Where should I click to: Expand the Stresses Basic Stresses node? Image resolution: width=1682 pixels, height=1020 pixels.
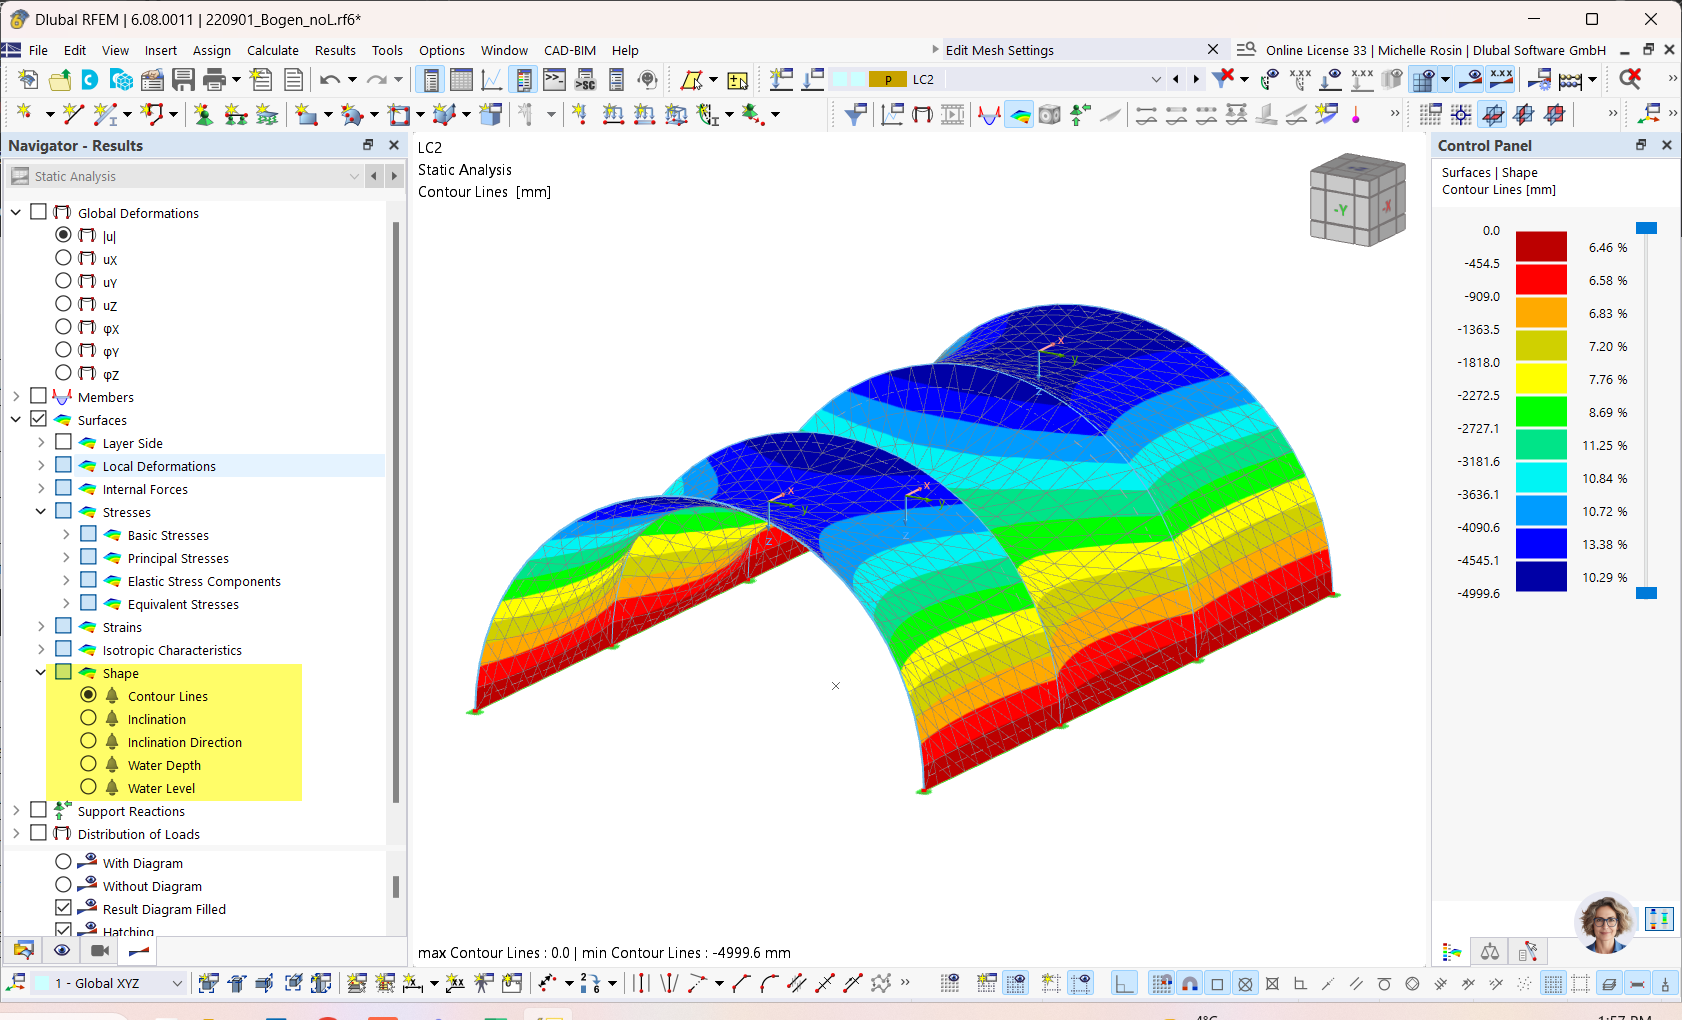point(66,534)
